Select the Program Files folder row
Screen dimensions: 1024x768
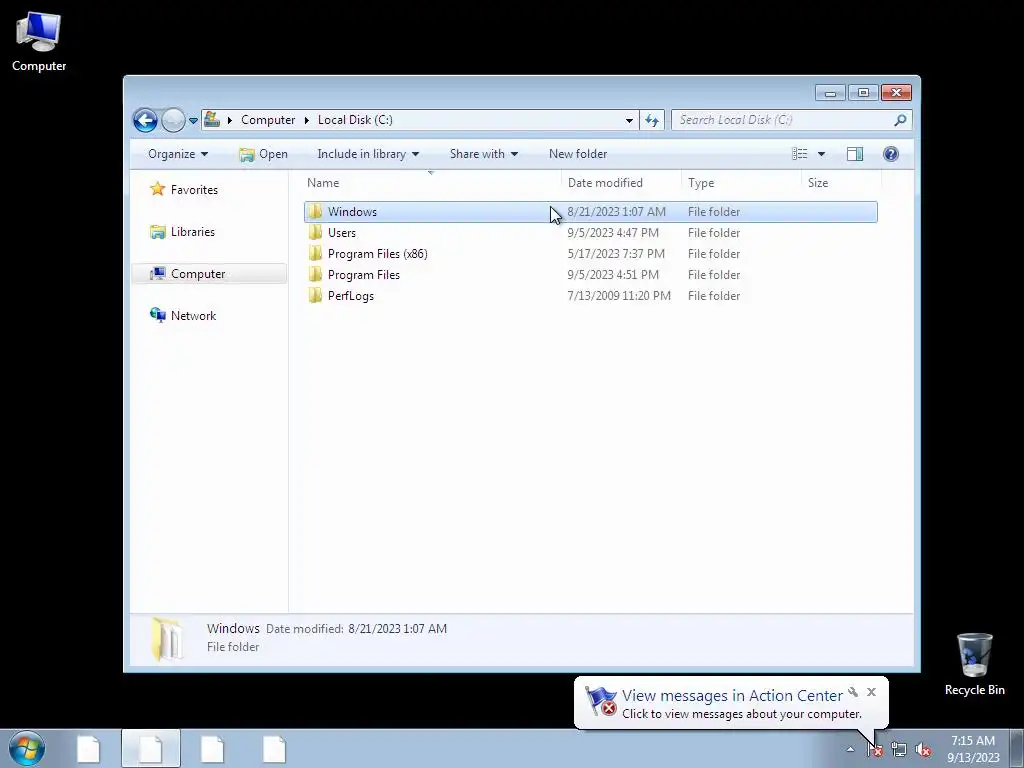click(x=590, y=274)
